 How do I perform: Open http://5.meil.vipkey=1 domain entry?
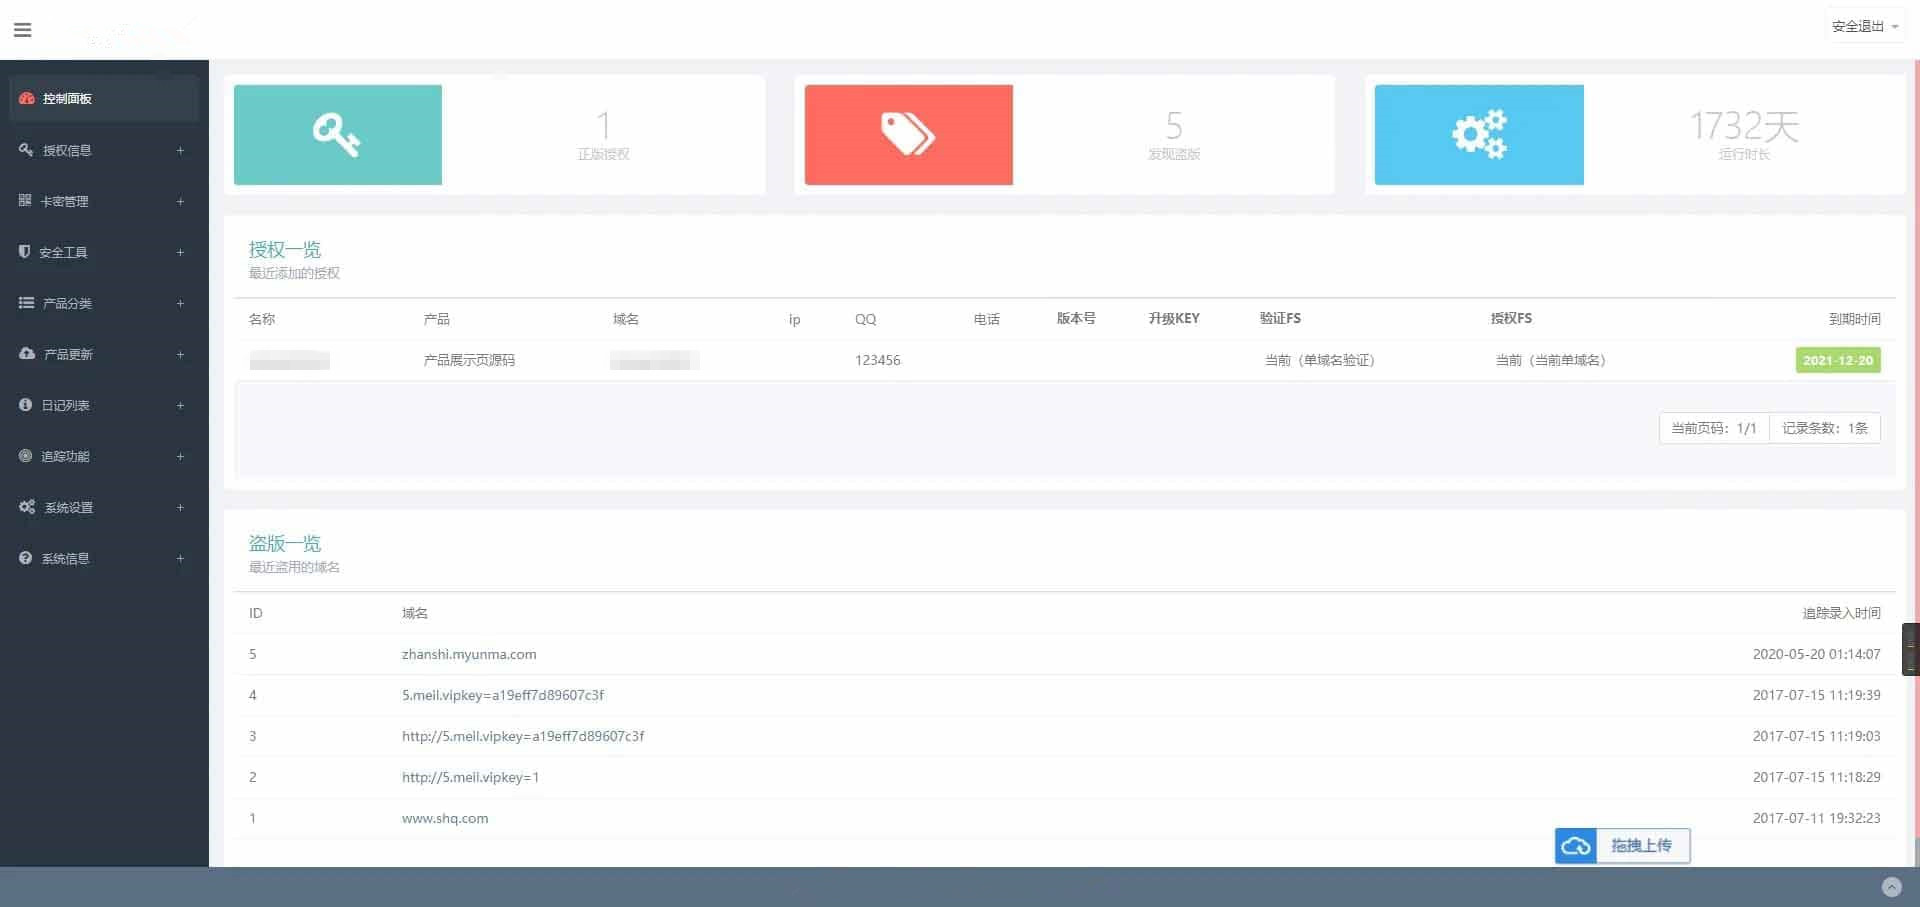click(x=470, y=777)
